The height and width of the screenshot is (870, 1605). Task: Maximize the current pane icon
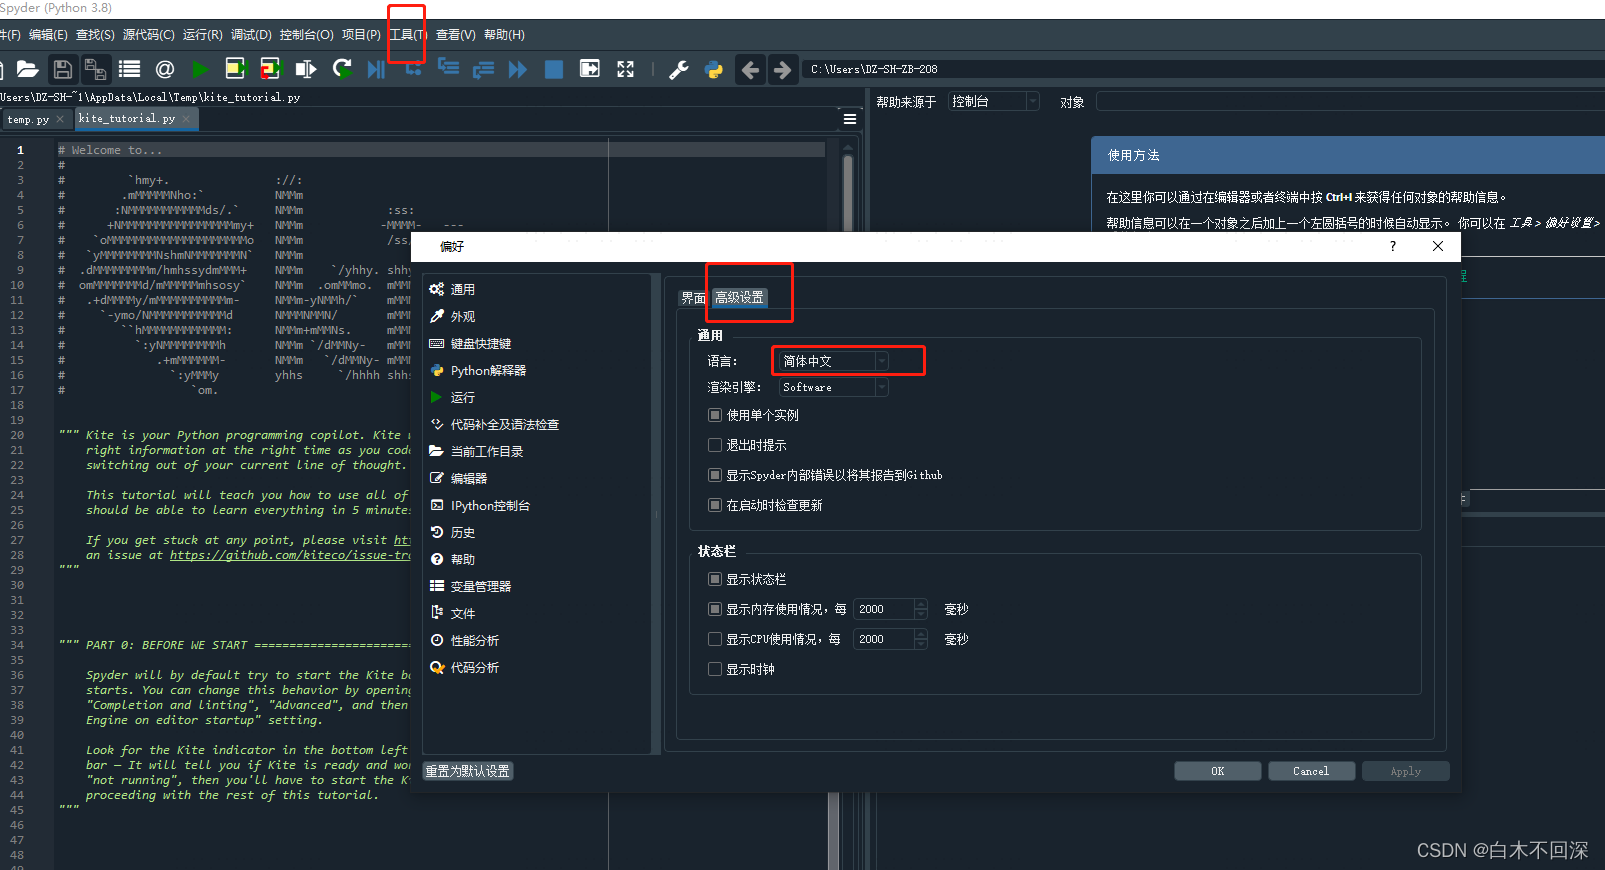pos(590,69)
